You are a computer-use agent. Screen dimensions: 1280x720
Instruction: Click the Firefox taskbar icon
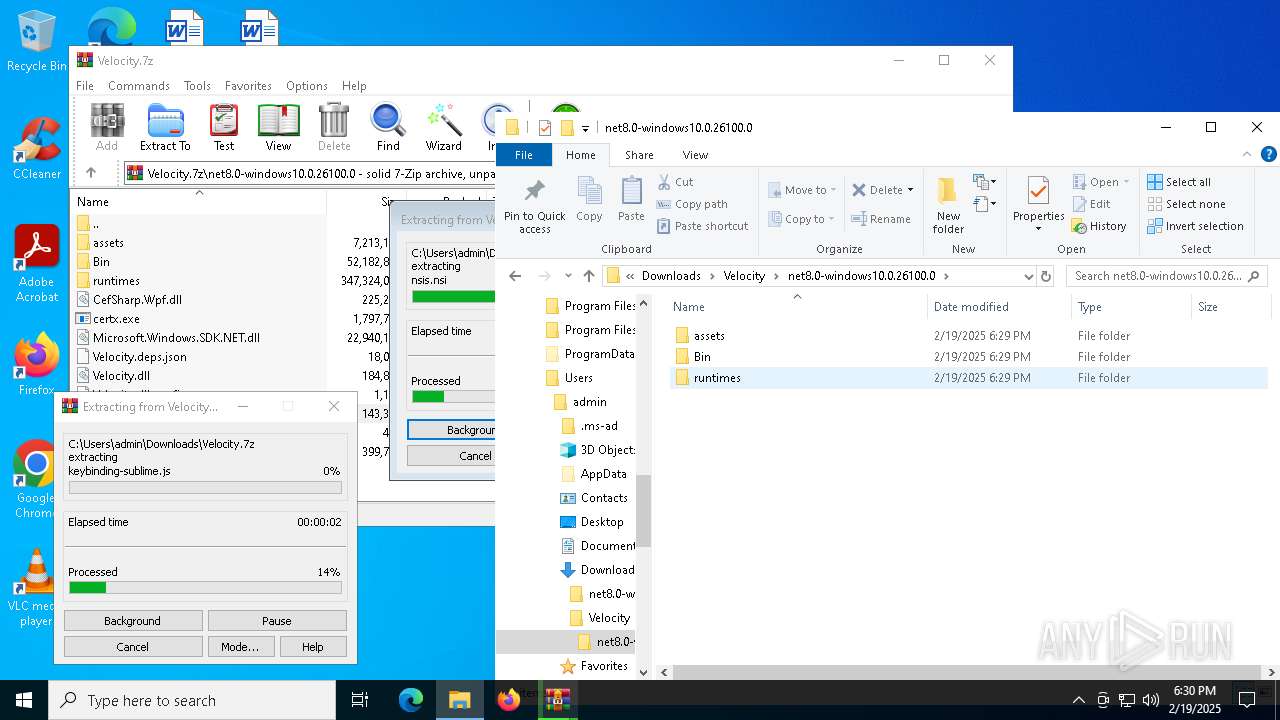click(509, 700)
